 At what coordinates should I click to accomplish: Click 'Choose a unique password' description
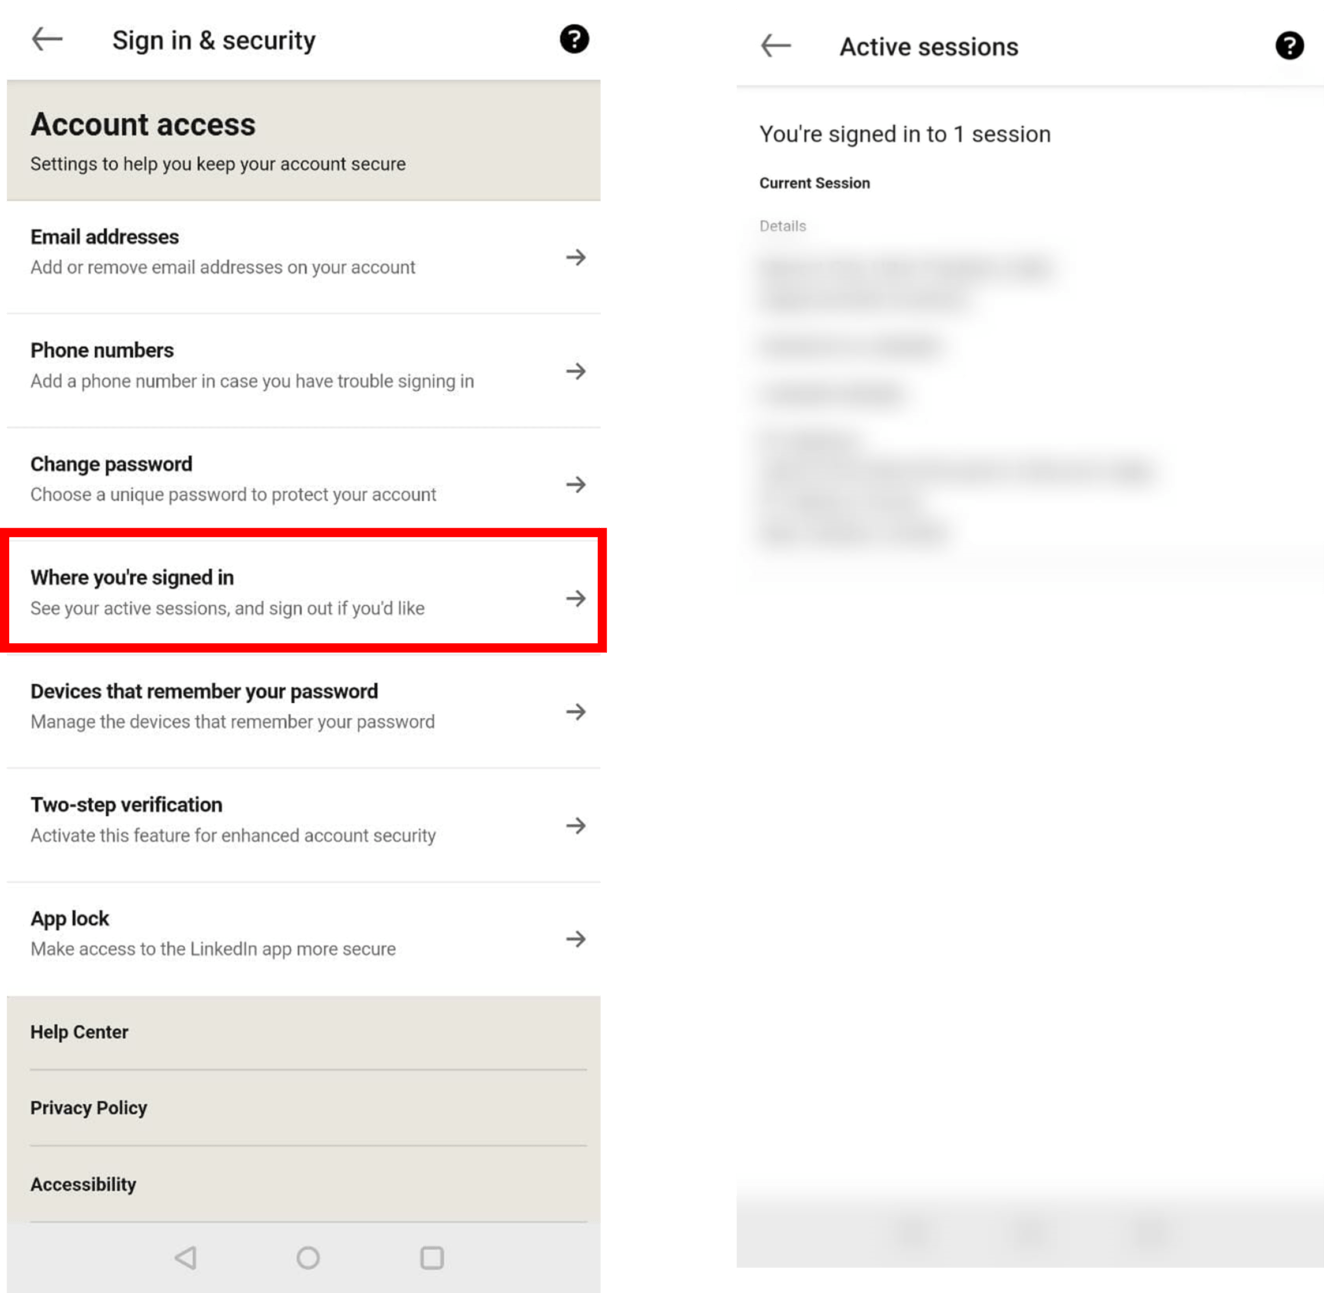click(233, 494)
